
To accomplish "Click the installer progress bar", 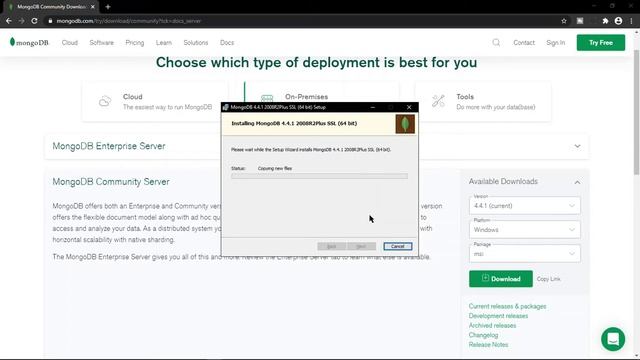I will pyautogui.click(x=319, y=176).
